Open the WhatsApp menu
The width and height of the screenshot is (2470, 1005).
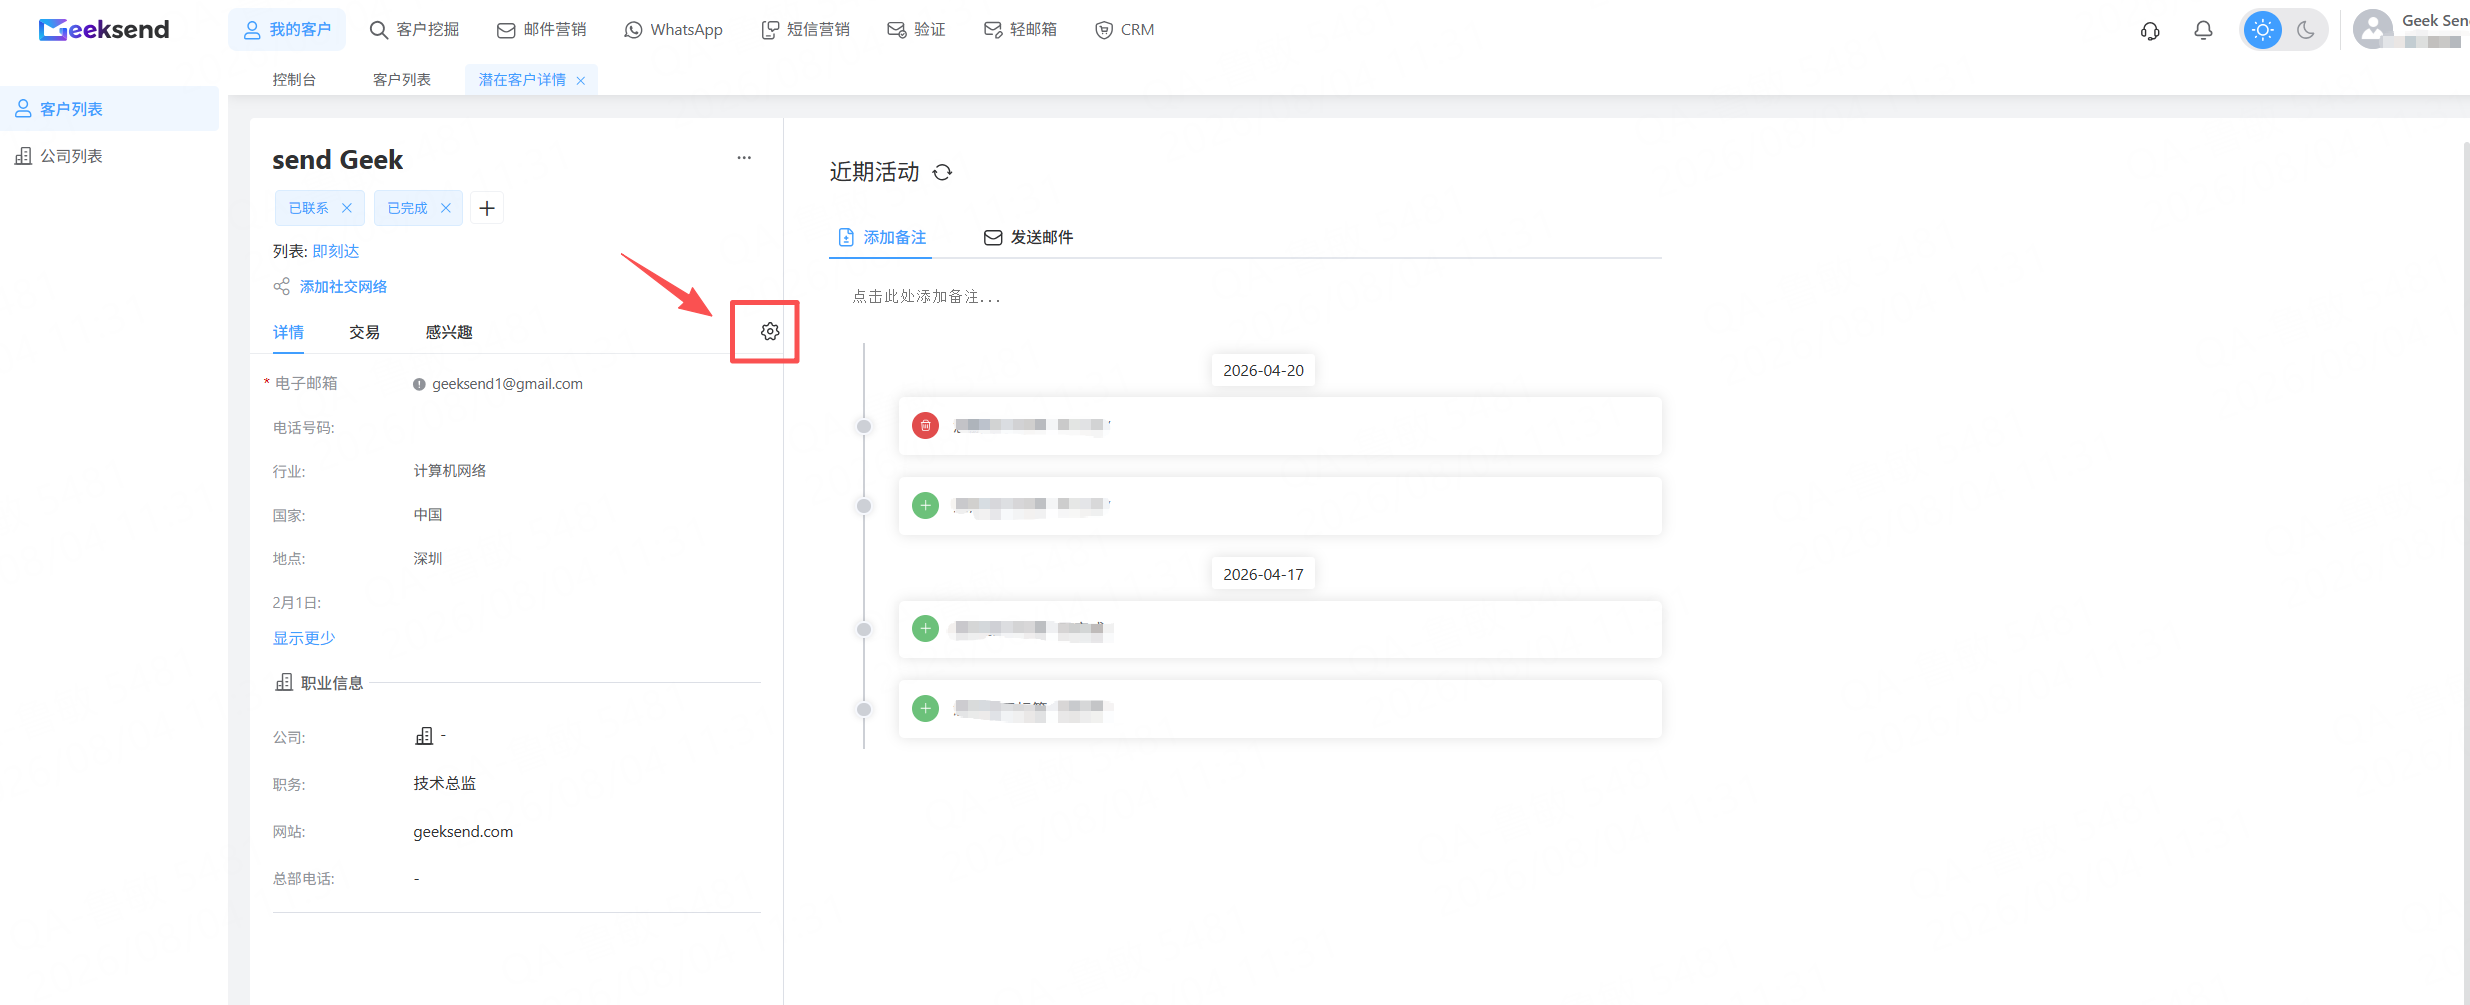[673, 30]
